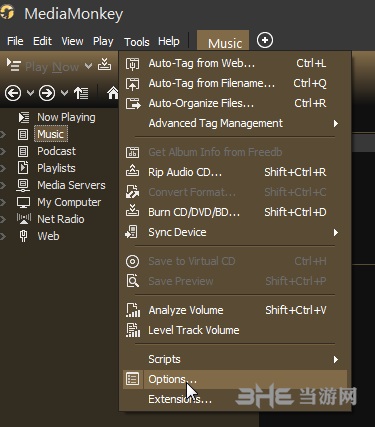The width and height of the screenshot is (375, 427).
Task: Open Extensions from the Tools menu
Action: coord(235,399)
